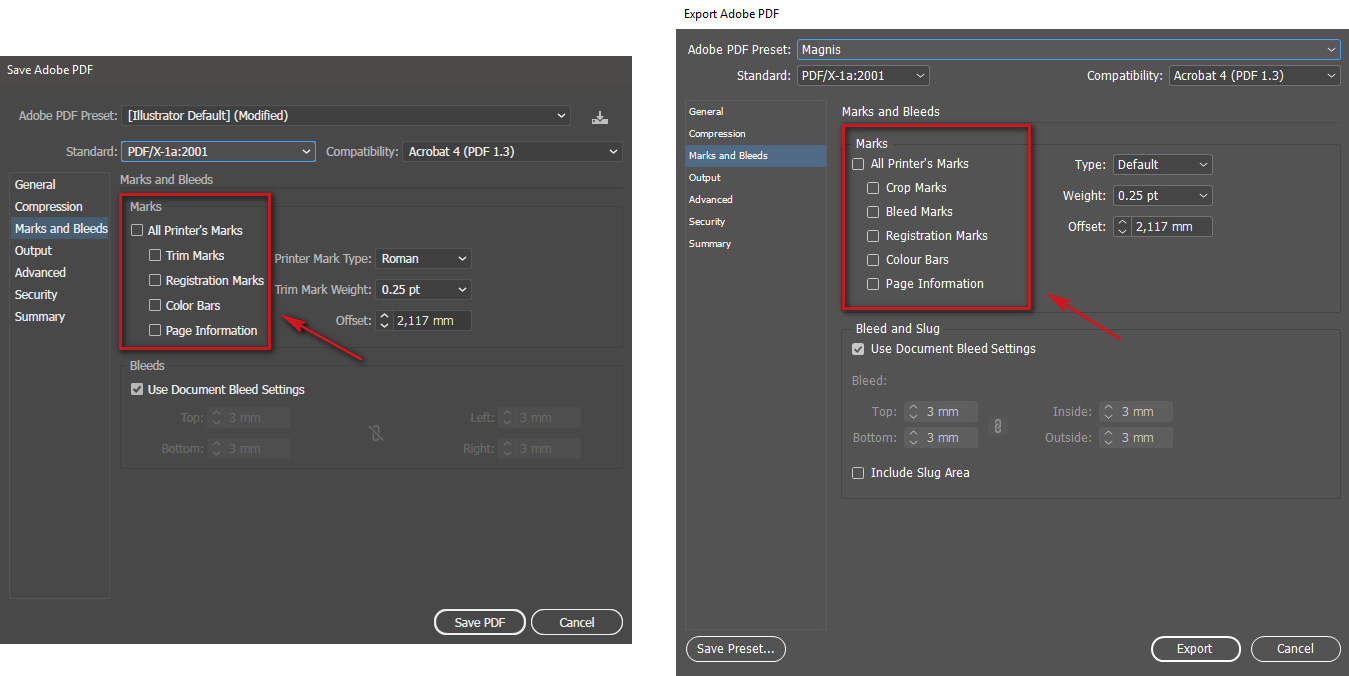Enable All Printer's Marks in Save Adobe PDF
1349x676 pixels.
click(136, 230)
